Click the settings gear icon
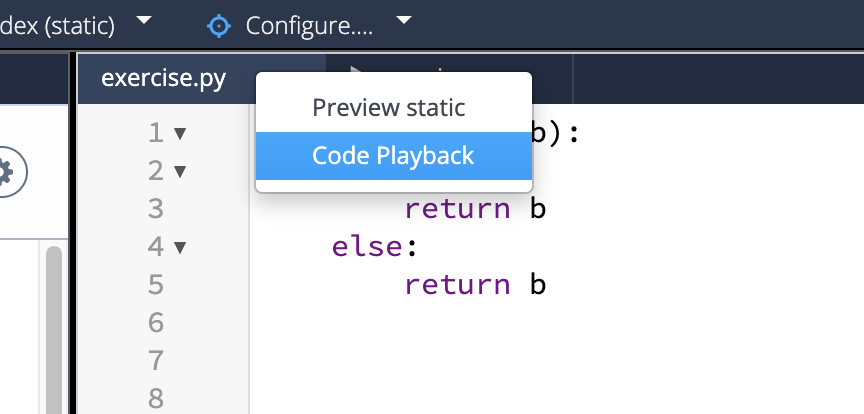This screenshot has width=864, height=414. (x=5, y=172)
